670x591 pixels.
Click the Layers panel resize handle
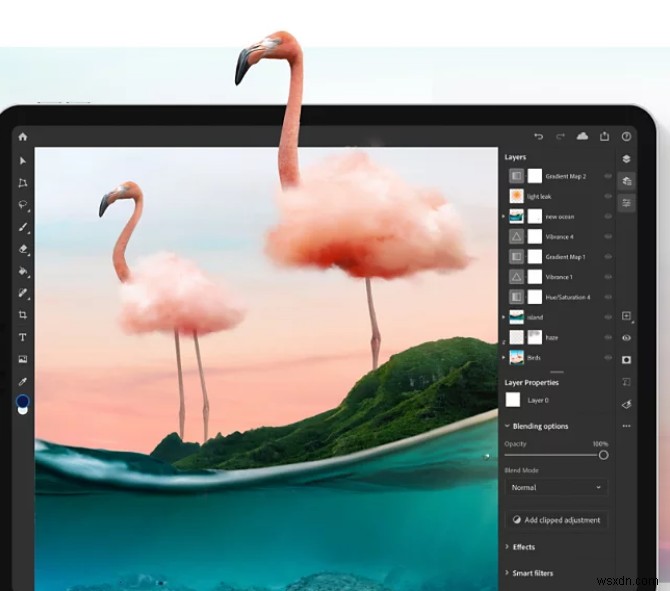(556, 372)
